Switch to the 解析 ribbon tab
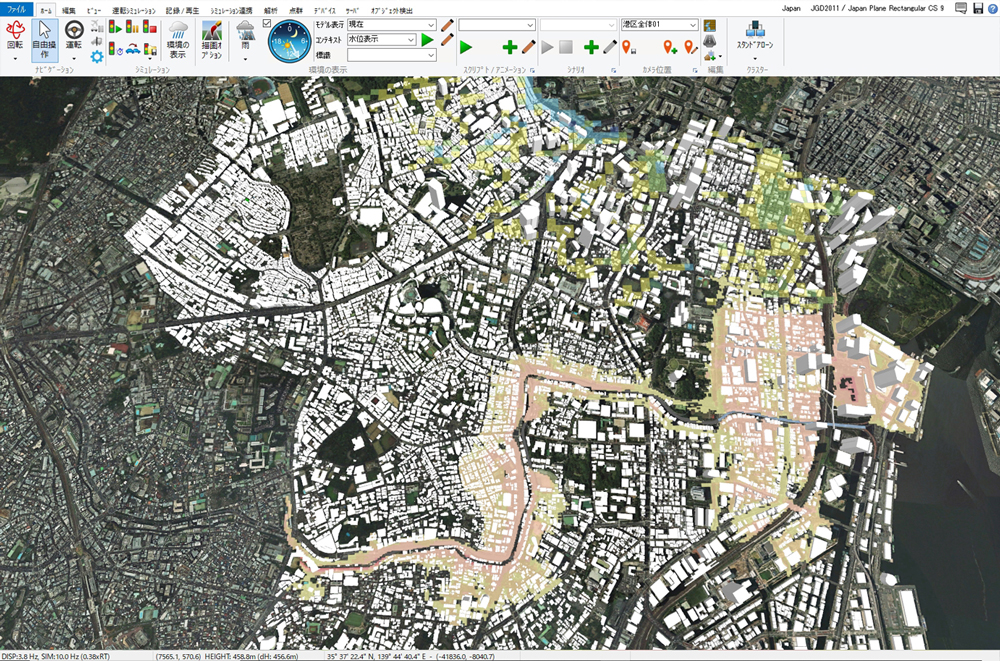The image size is (1000, 661). (270, 9)
